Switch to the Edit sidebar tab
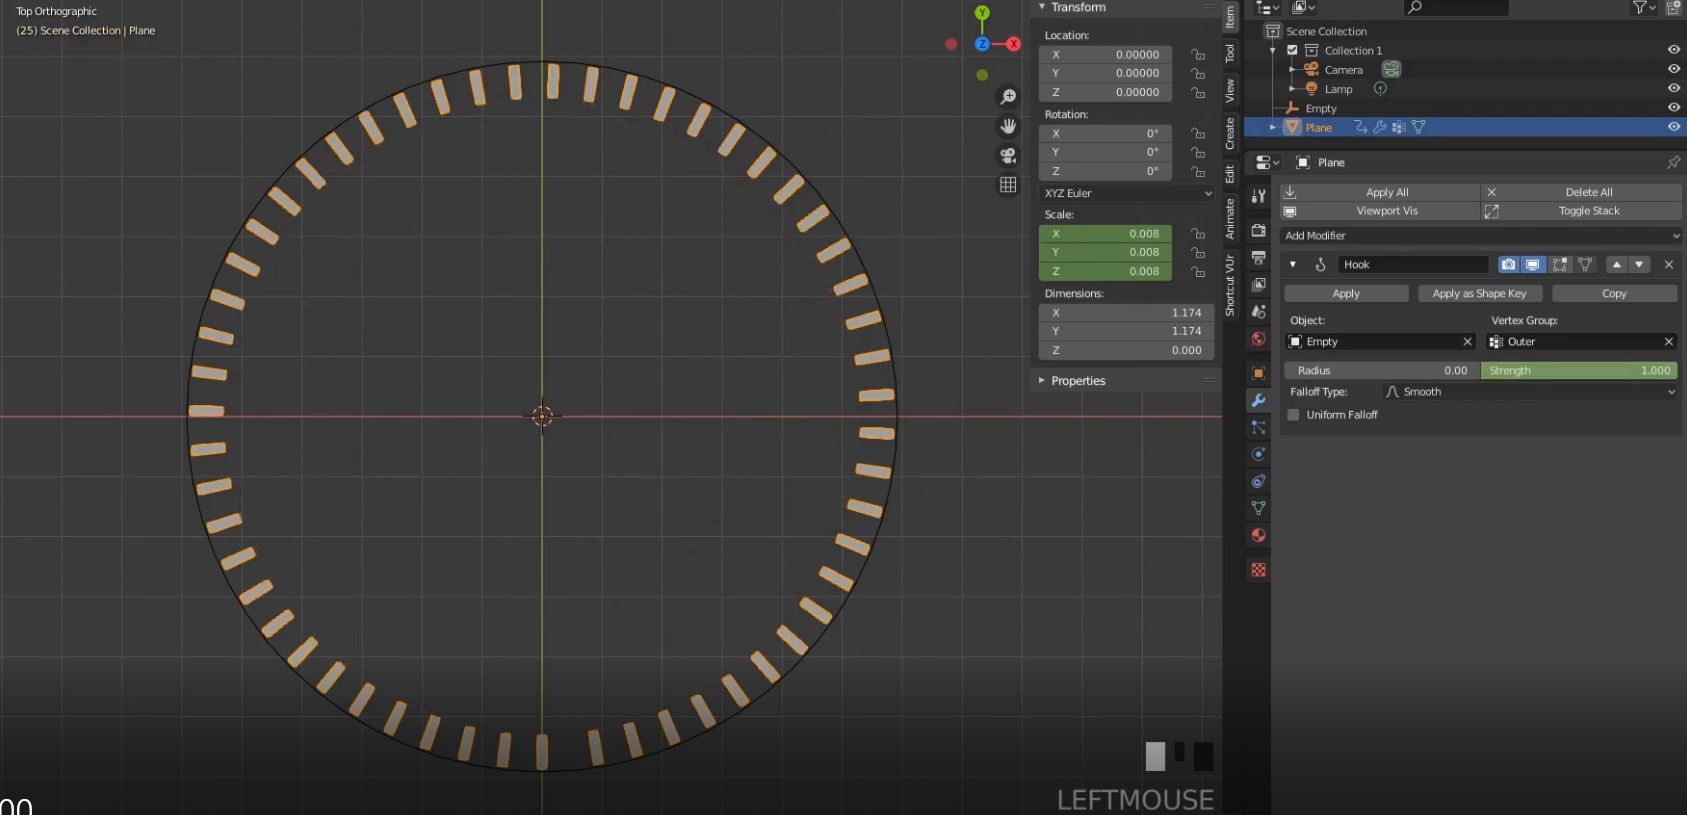This screenshot has width=1687, height=815. pyautogui.click(x=1230, y=174)
